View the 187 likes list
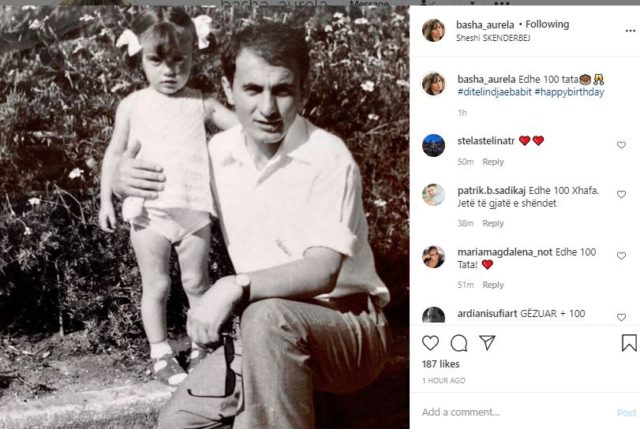The height and width of the screenshot is (429, 640). pyautogui.click(x=441, y=364)
